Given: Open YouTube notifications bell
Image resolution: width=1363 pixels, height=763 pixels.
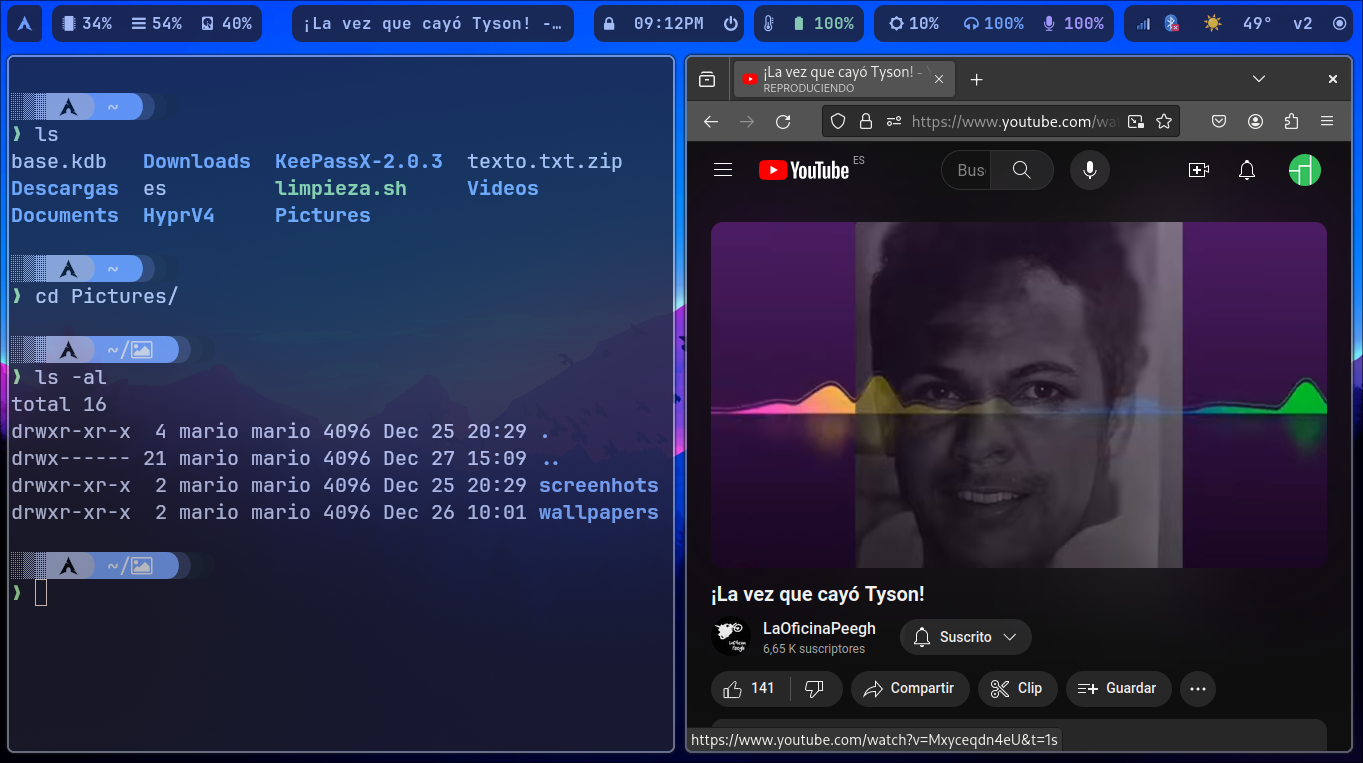Looking at the screenshot, I should 1246,170.
